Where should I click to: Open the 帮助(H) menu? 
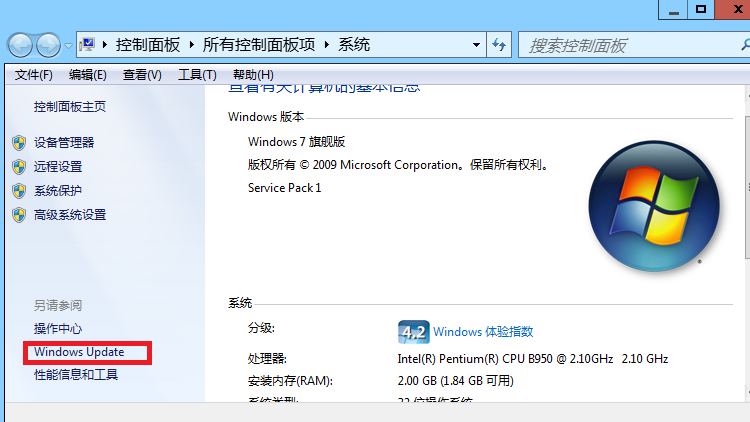[x=253, y=75]
